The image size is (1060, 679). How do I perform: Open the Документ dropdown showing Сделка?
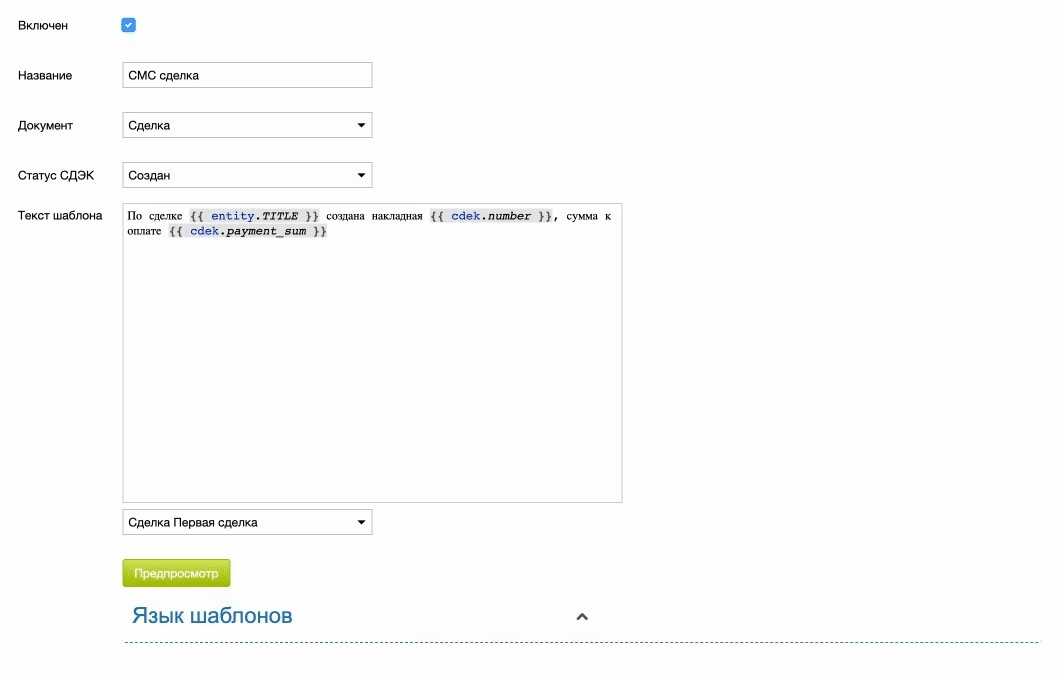coord(247,125)
